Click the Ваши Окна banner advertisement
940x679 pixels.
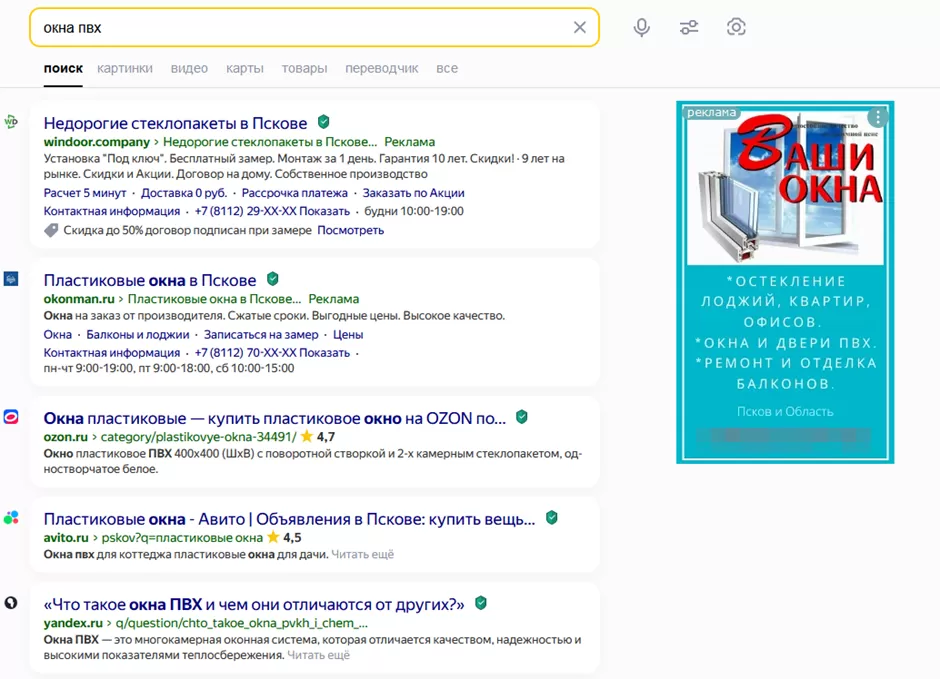tap(785, 282)
